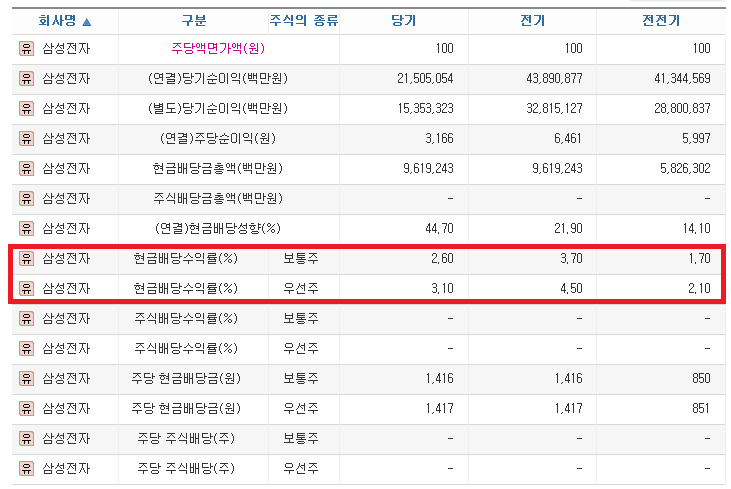Click the 유 icon in 주당 주식배당 우선주 row
Screen dimensions: 731x489
(26, 468)
